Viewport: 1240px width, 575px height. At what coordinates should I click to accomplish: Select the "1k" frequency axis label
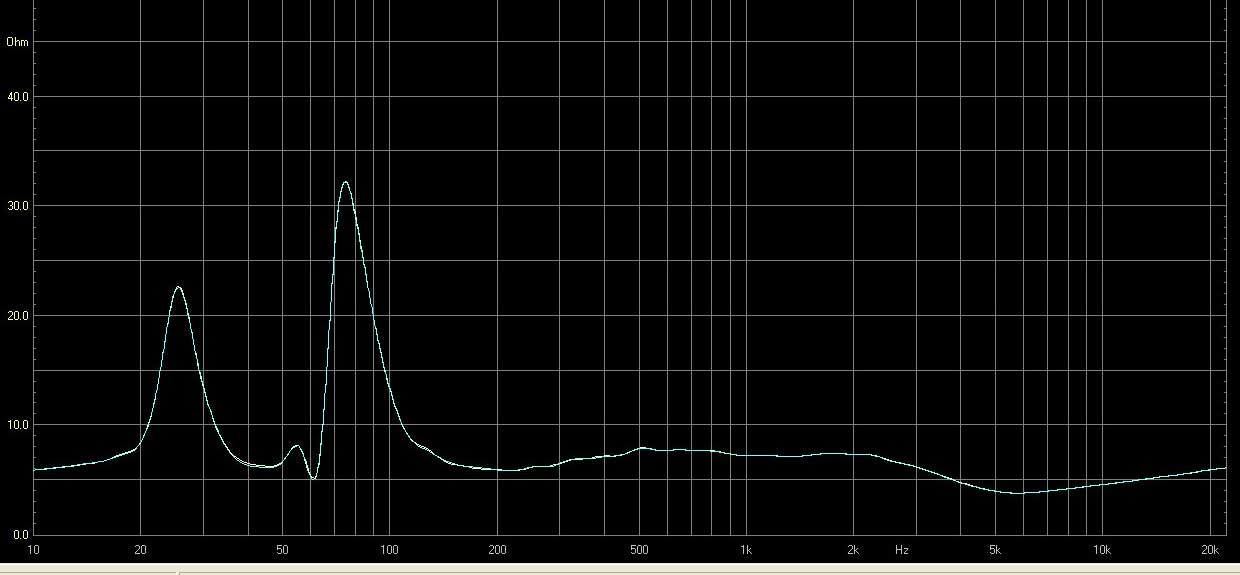coord(746,550)
